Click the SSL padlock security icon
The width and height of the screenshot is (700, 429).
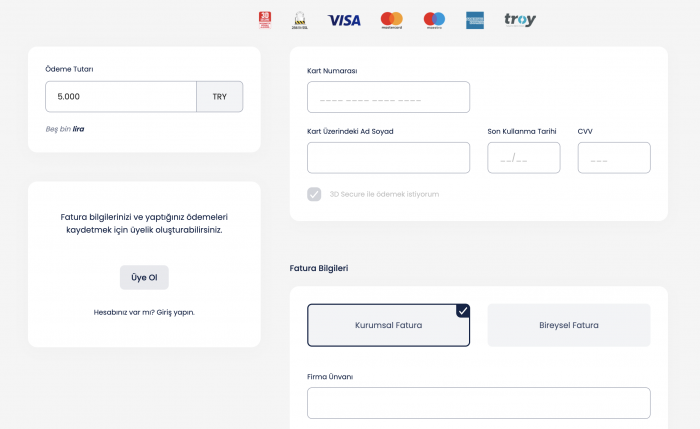click(300, 21)
